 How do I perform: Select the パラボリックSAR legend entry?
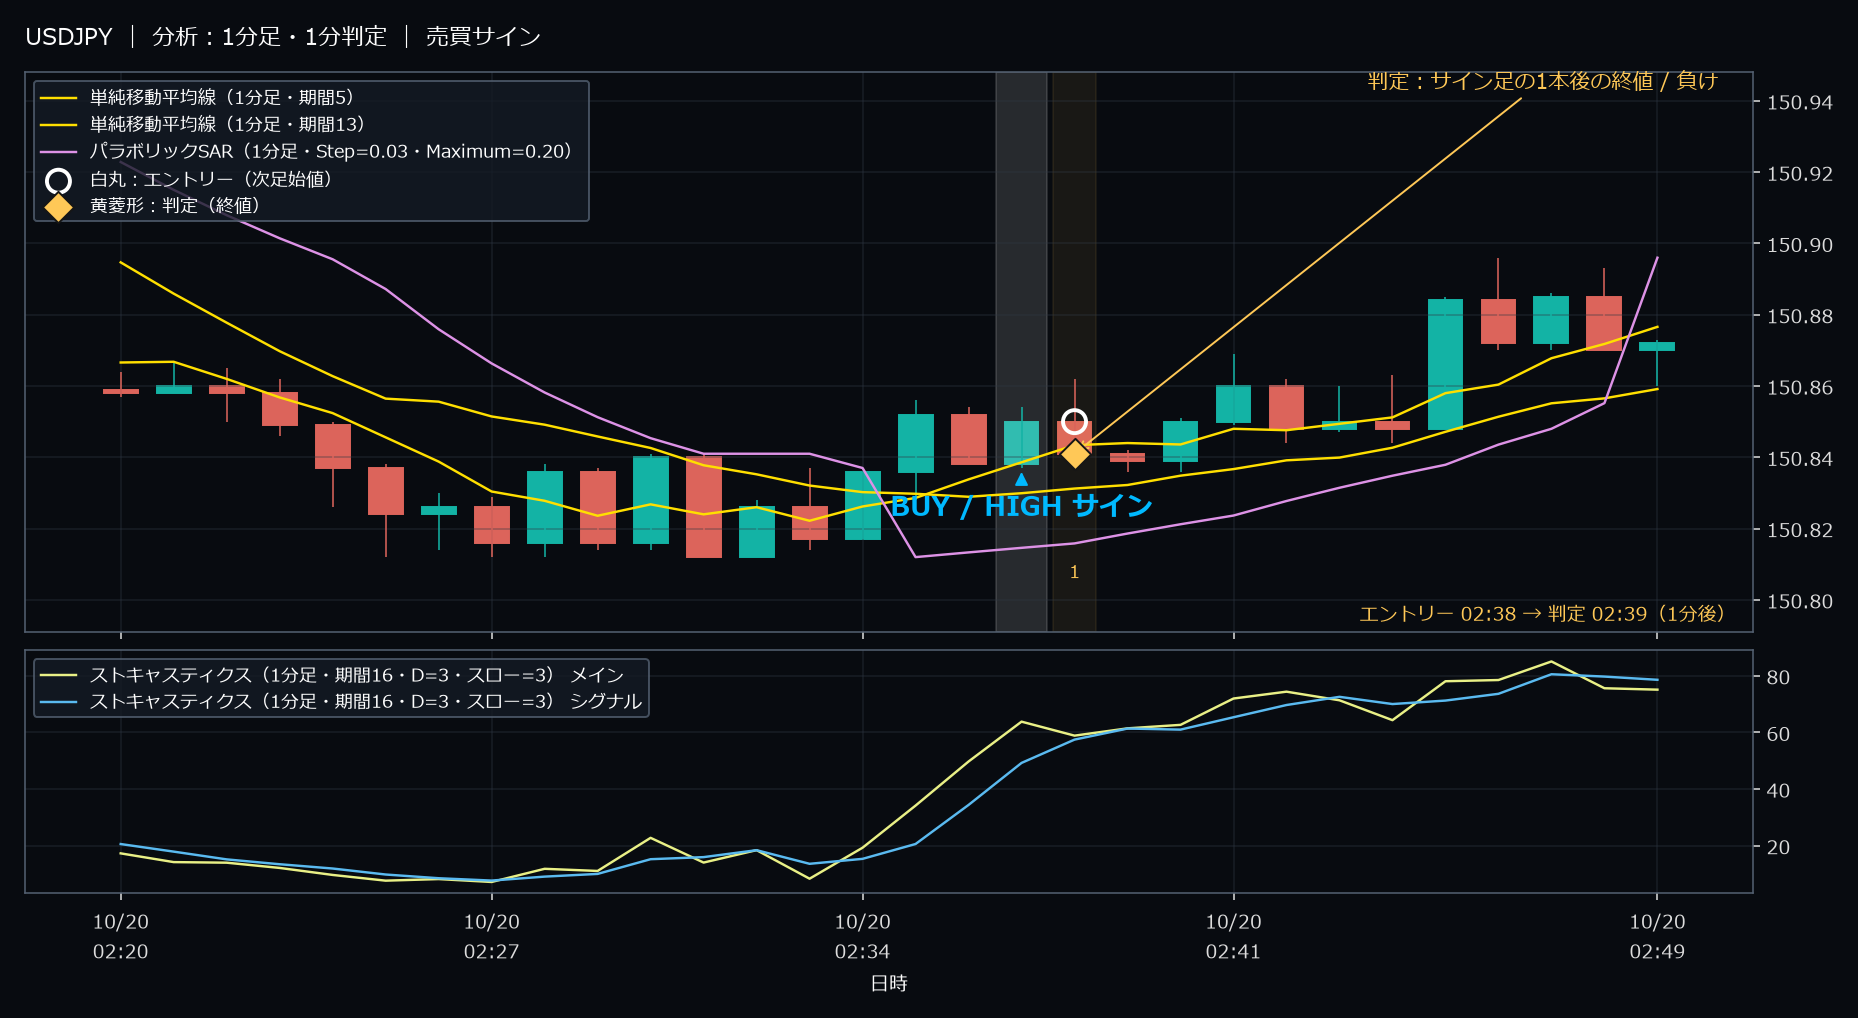(306, 152)
